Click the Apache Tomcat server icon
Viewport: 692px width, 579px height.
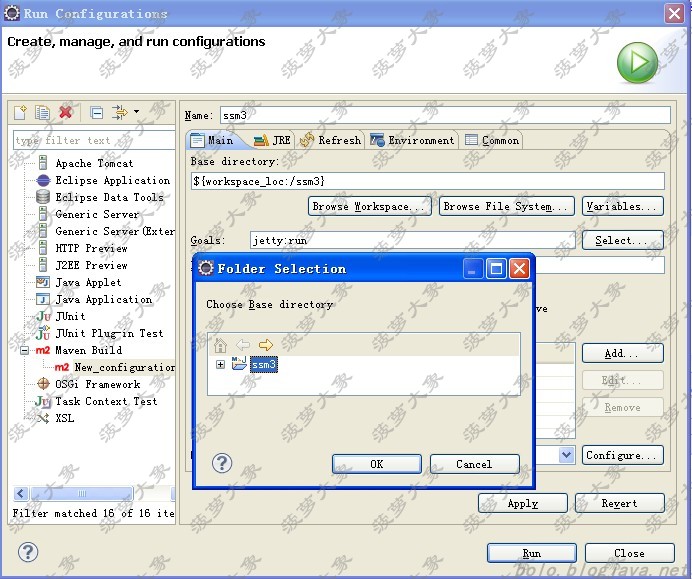[x=43, y=163]
